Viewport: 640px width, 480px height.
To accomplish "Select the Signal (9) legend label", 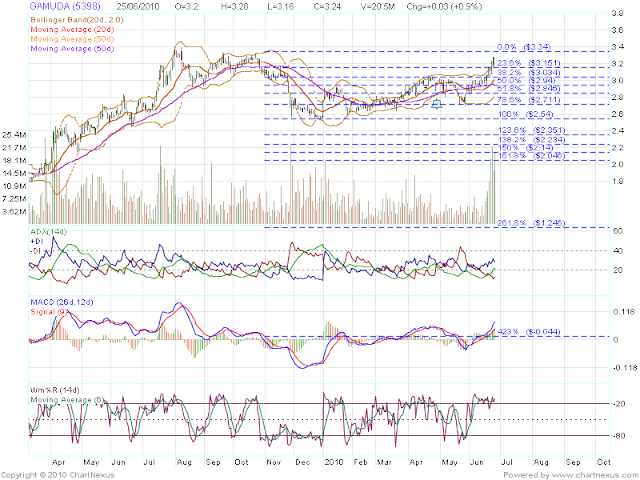I will [49, 311].
